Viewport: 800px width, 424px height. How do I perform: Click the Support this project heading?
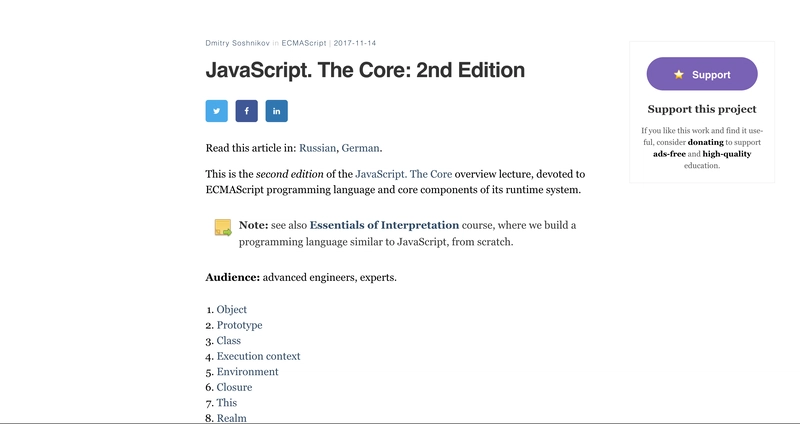point(702,109)
